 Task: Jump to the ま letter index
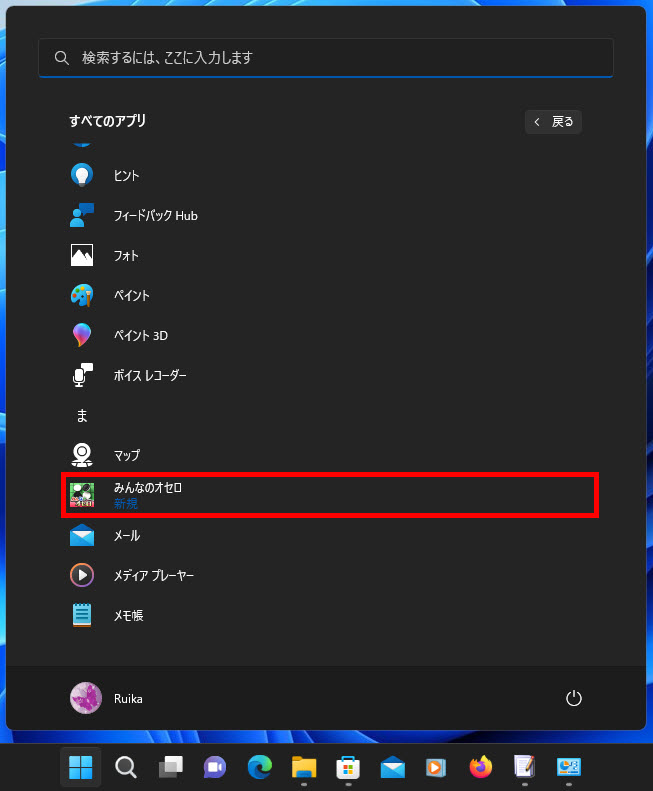coord(82,415)
